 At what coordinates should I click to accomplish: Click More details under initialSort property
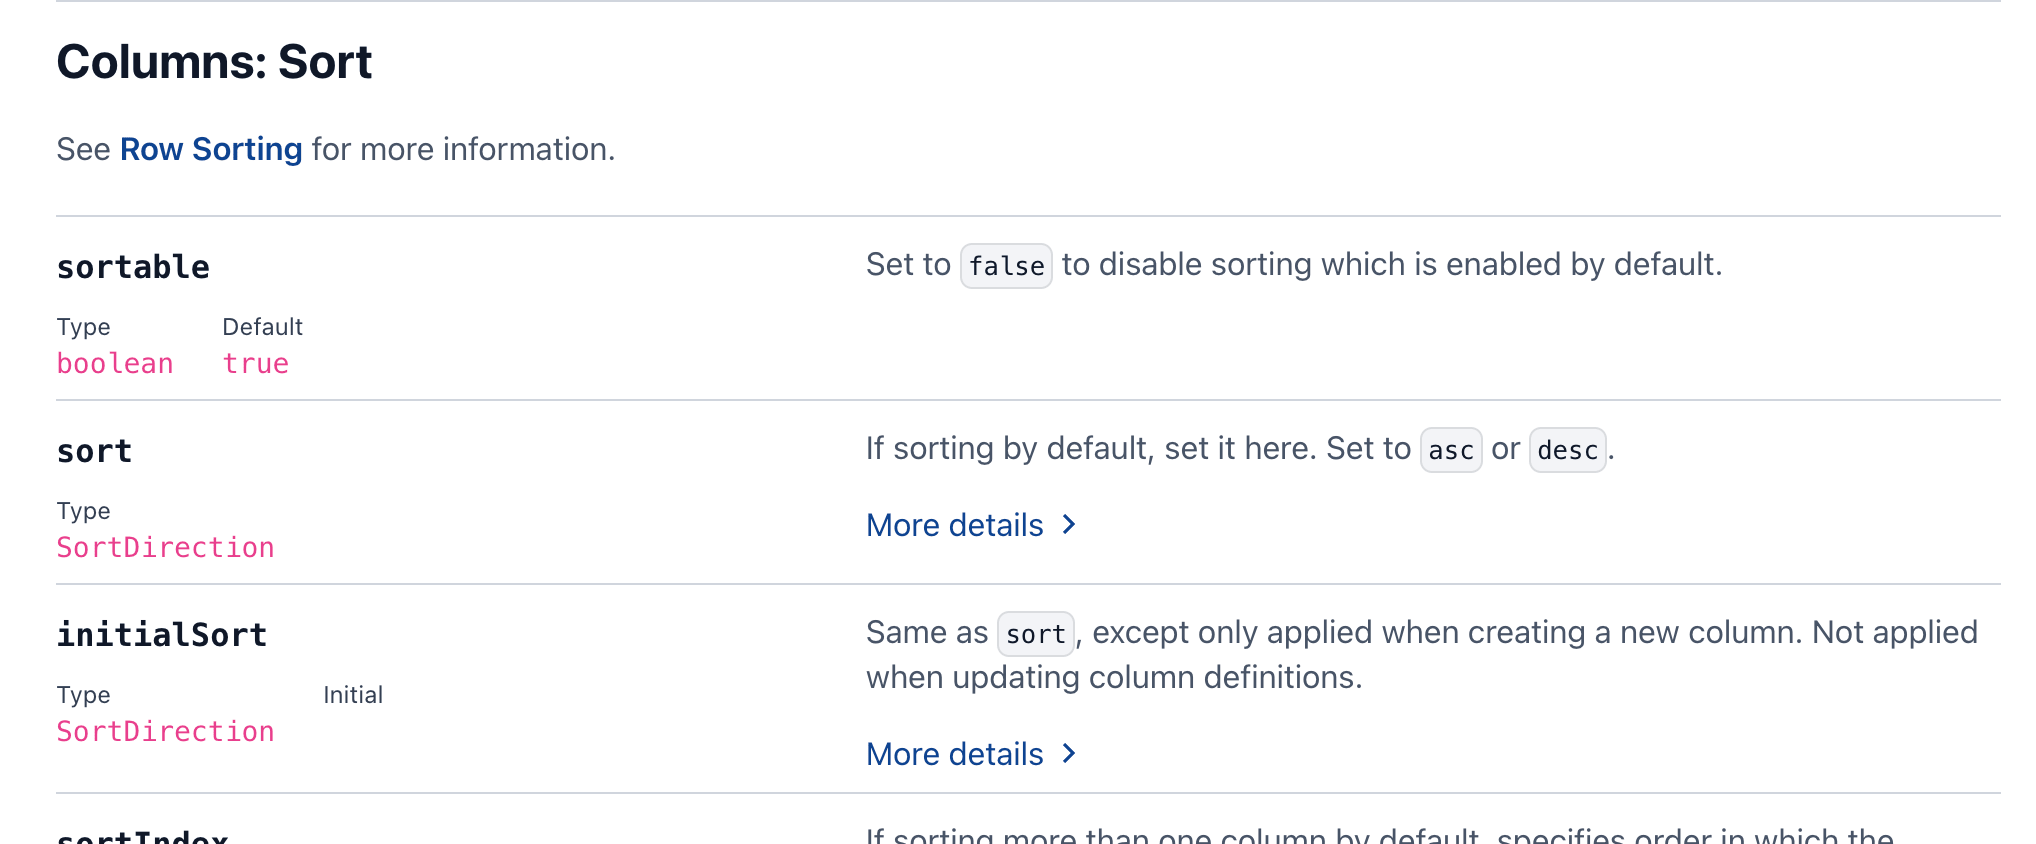tap(954, 754)
